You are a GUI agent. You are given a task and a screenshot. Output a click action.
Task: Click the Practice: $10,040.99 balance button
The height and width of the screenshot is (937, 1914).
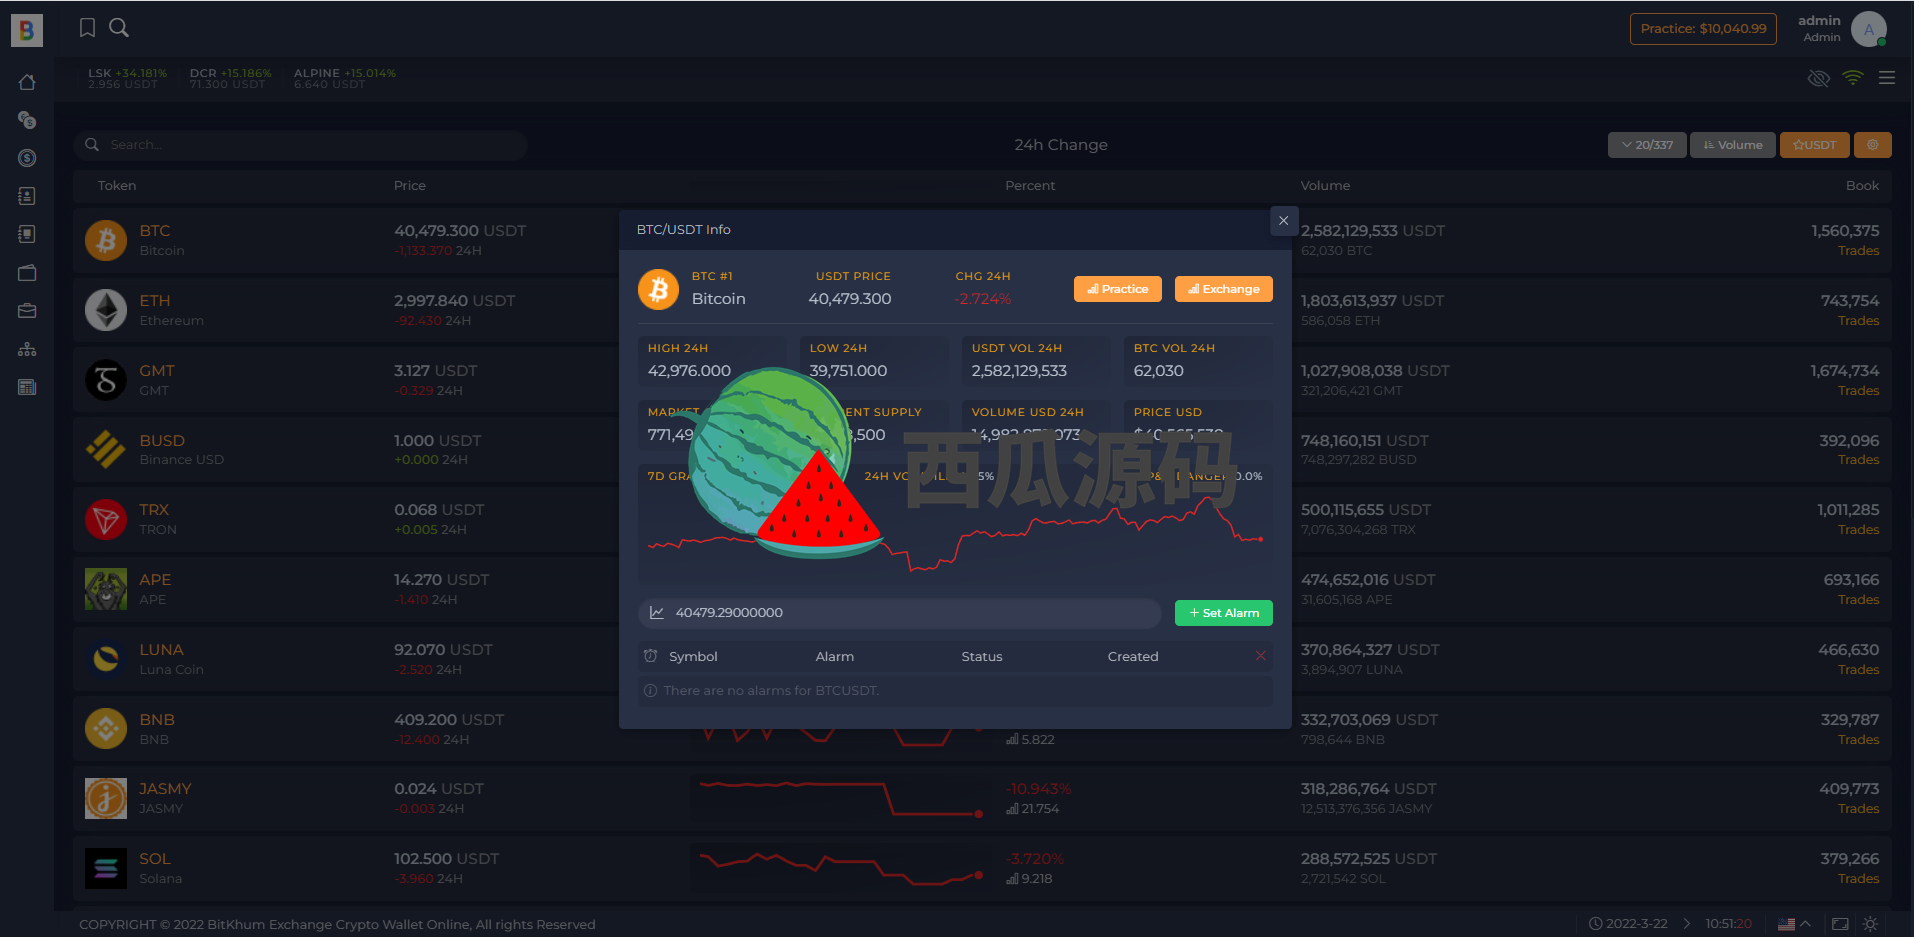click(1703, 29)
